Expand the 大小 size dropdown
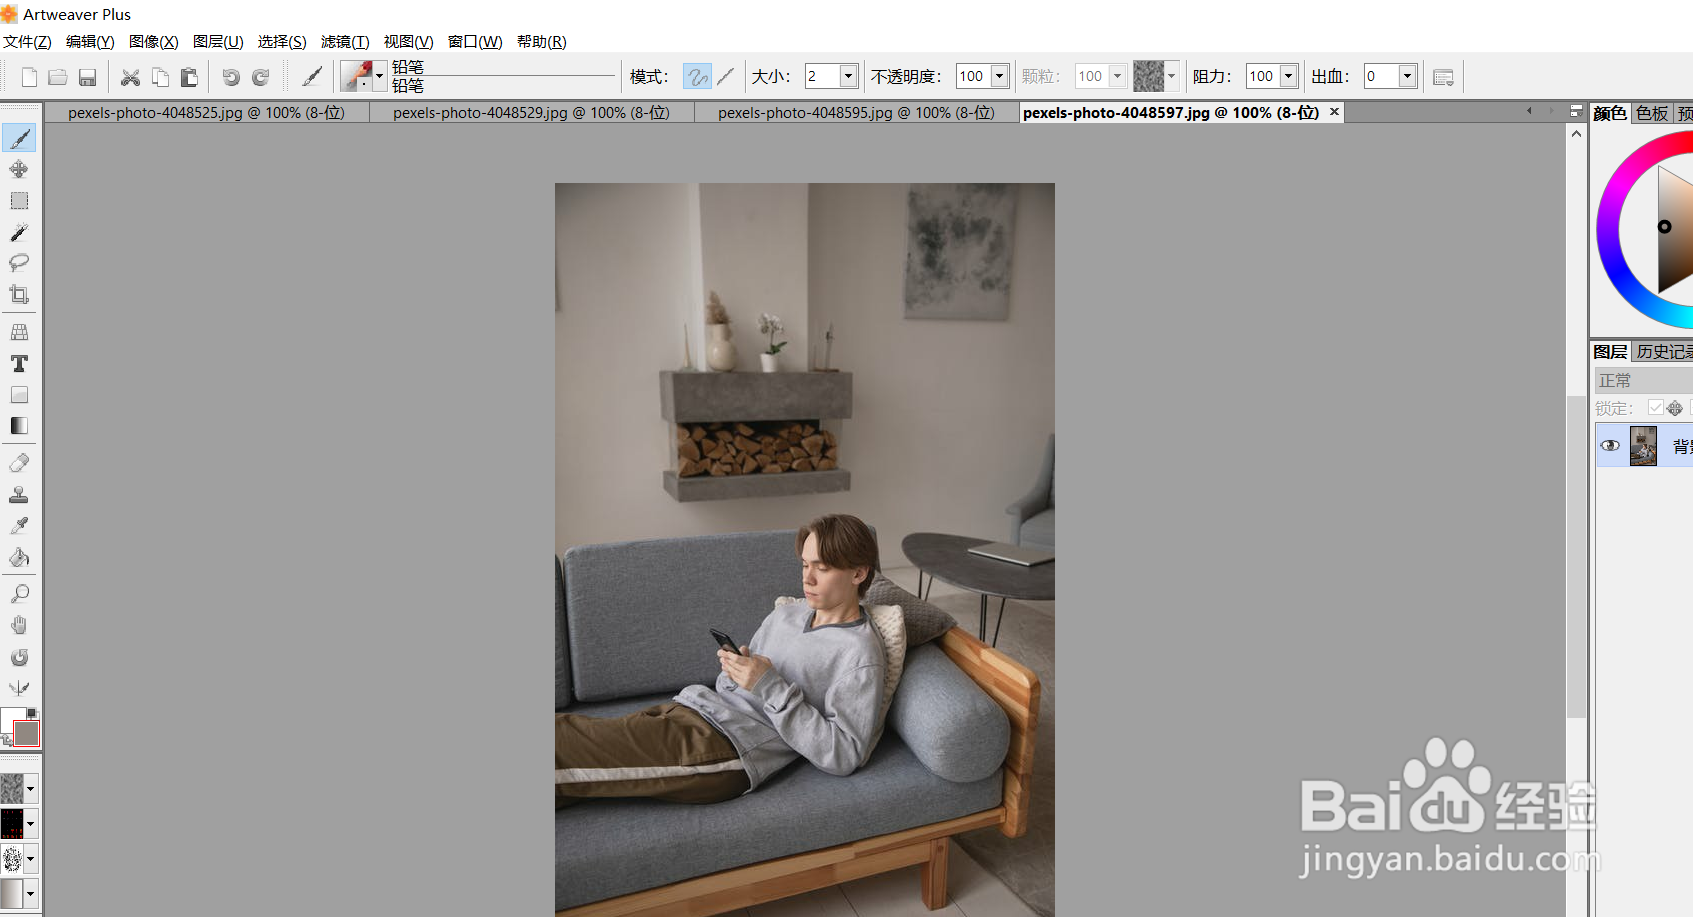The width and height of the screenshot is (1693, 917). (x=848, y=76)
